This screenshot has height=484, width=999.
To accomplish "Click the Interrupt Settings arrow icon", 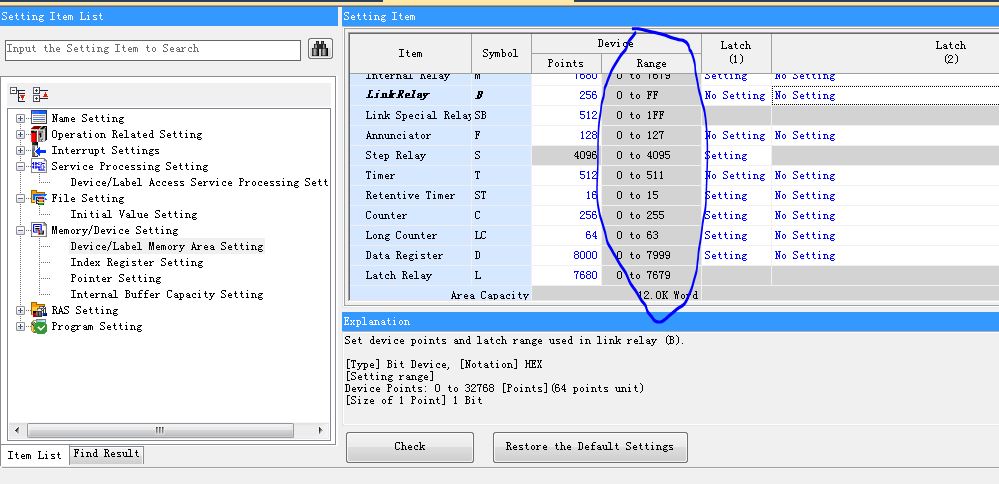I will click(x=39, y=150).
